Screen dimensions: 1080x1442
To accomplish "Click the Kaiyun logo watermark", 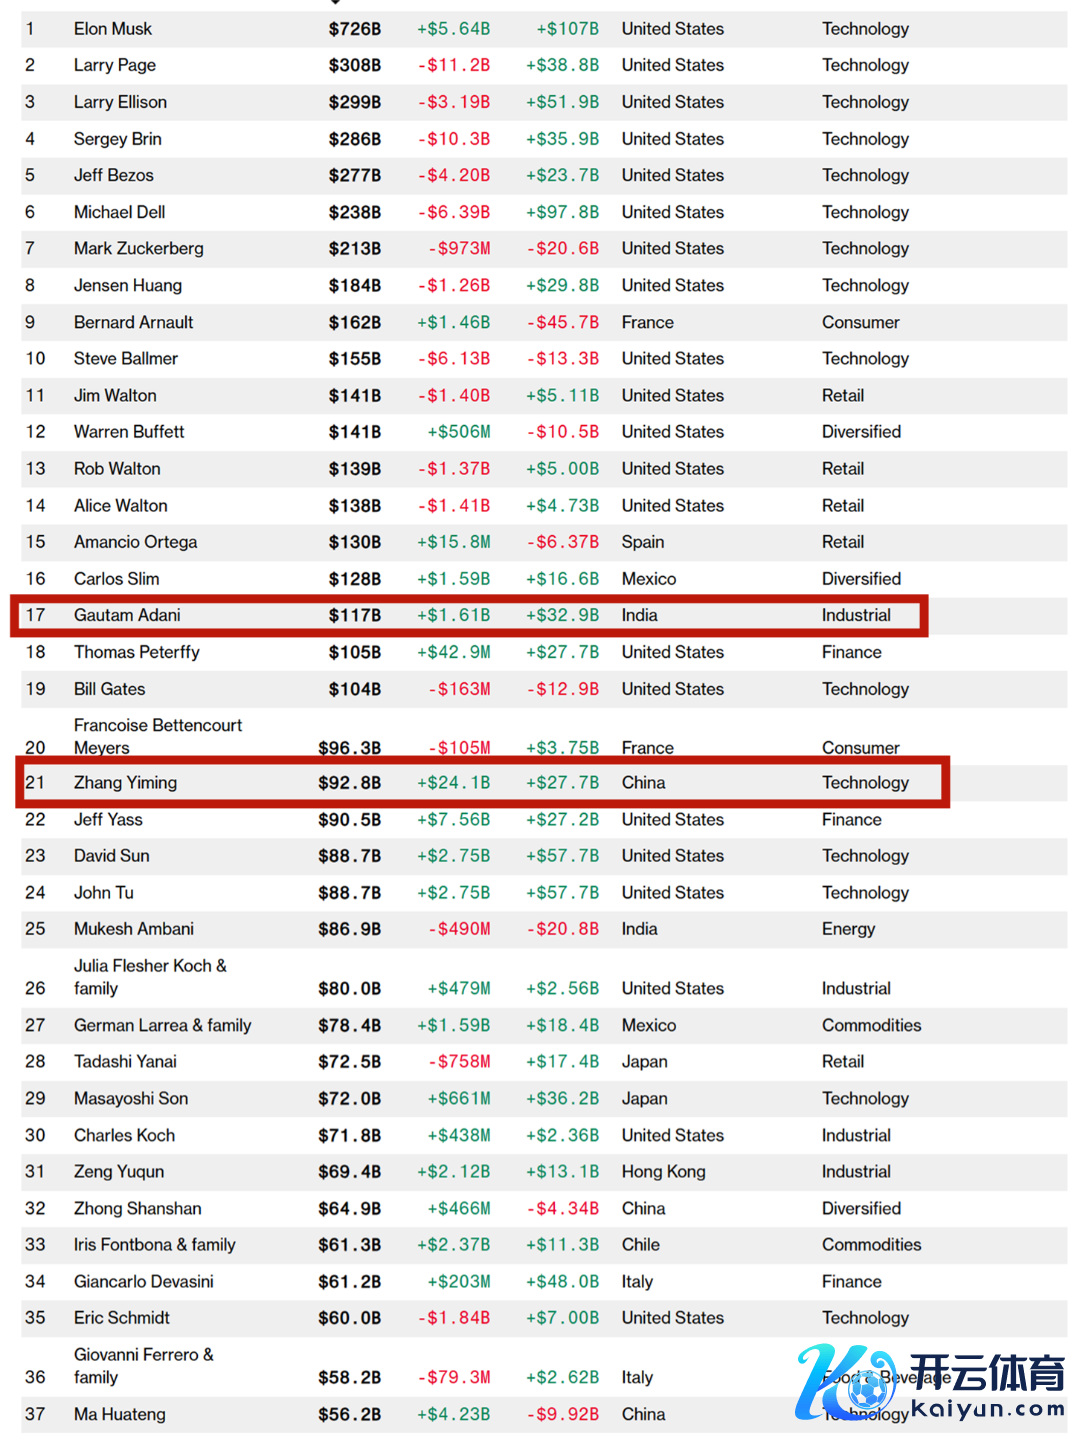I will tap(930, 1384).
